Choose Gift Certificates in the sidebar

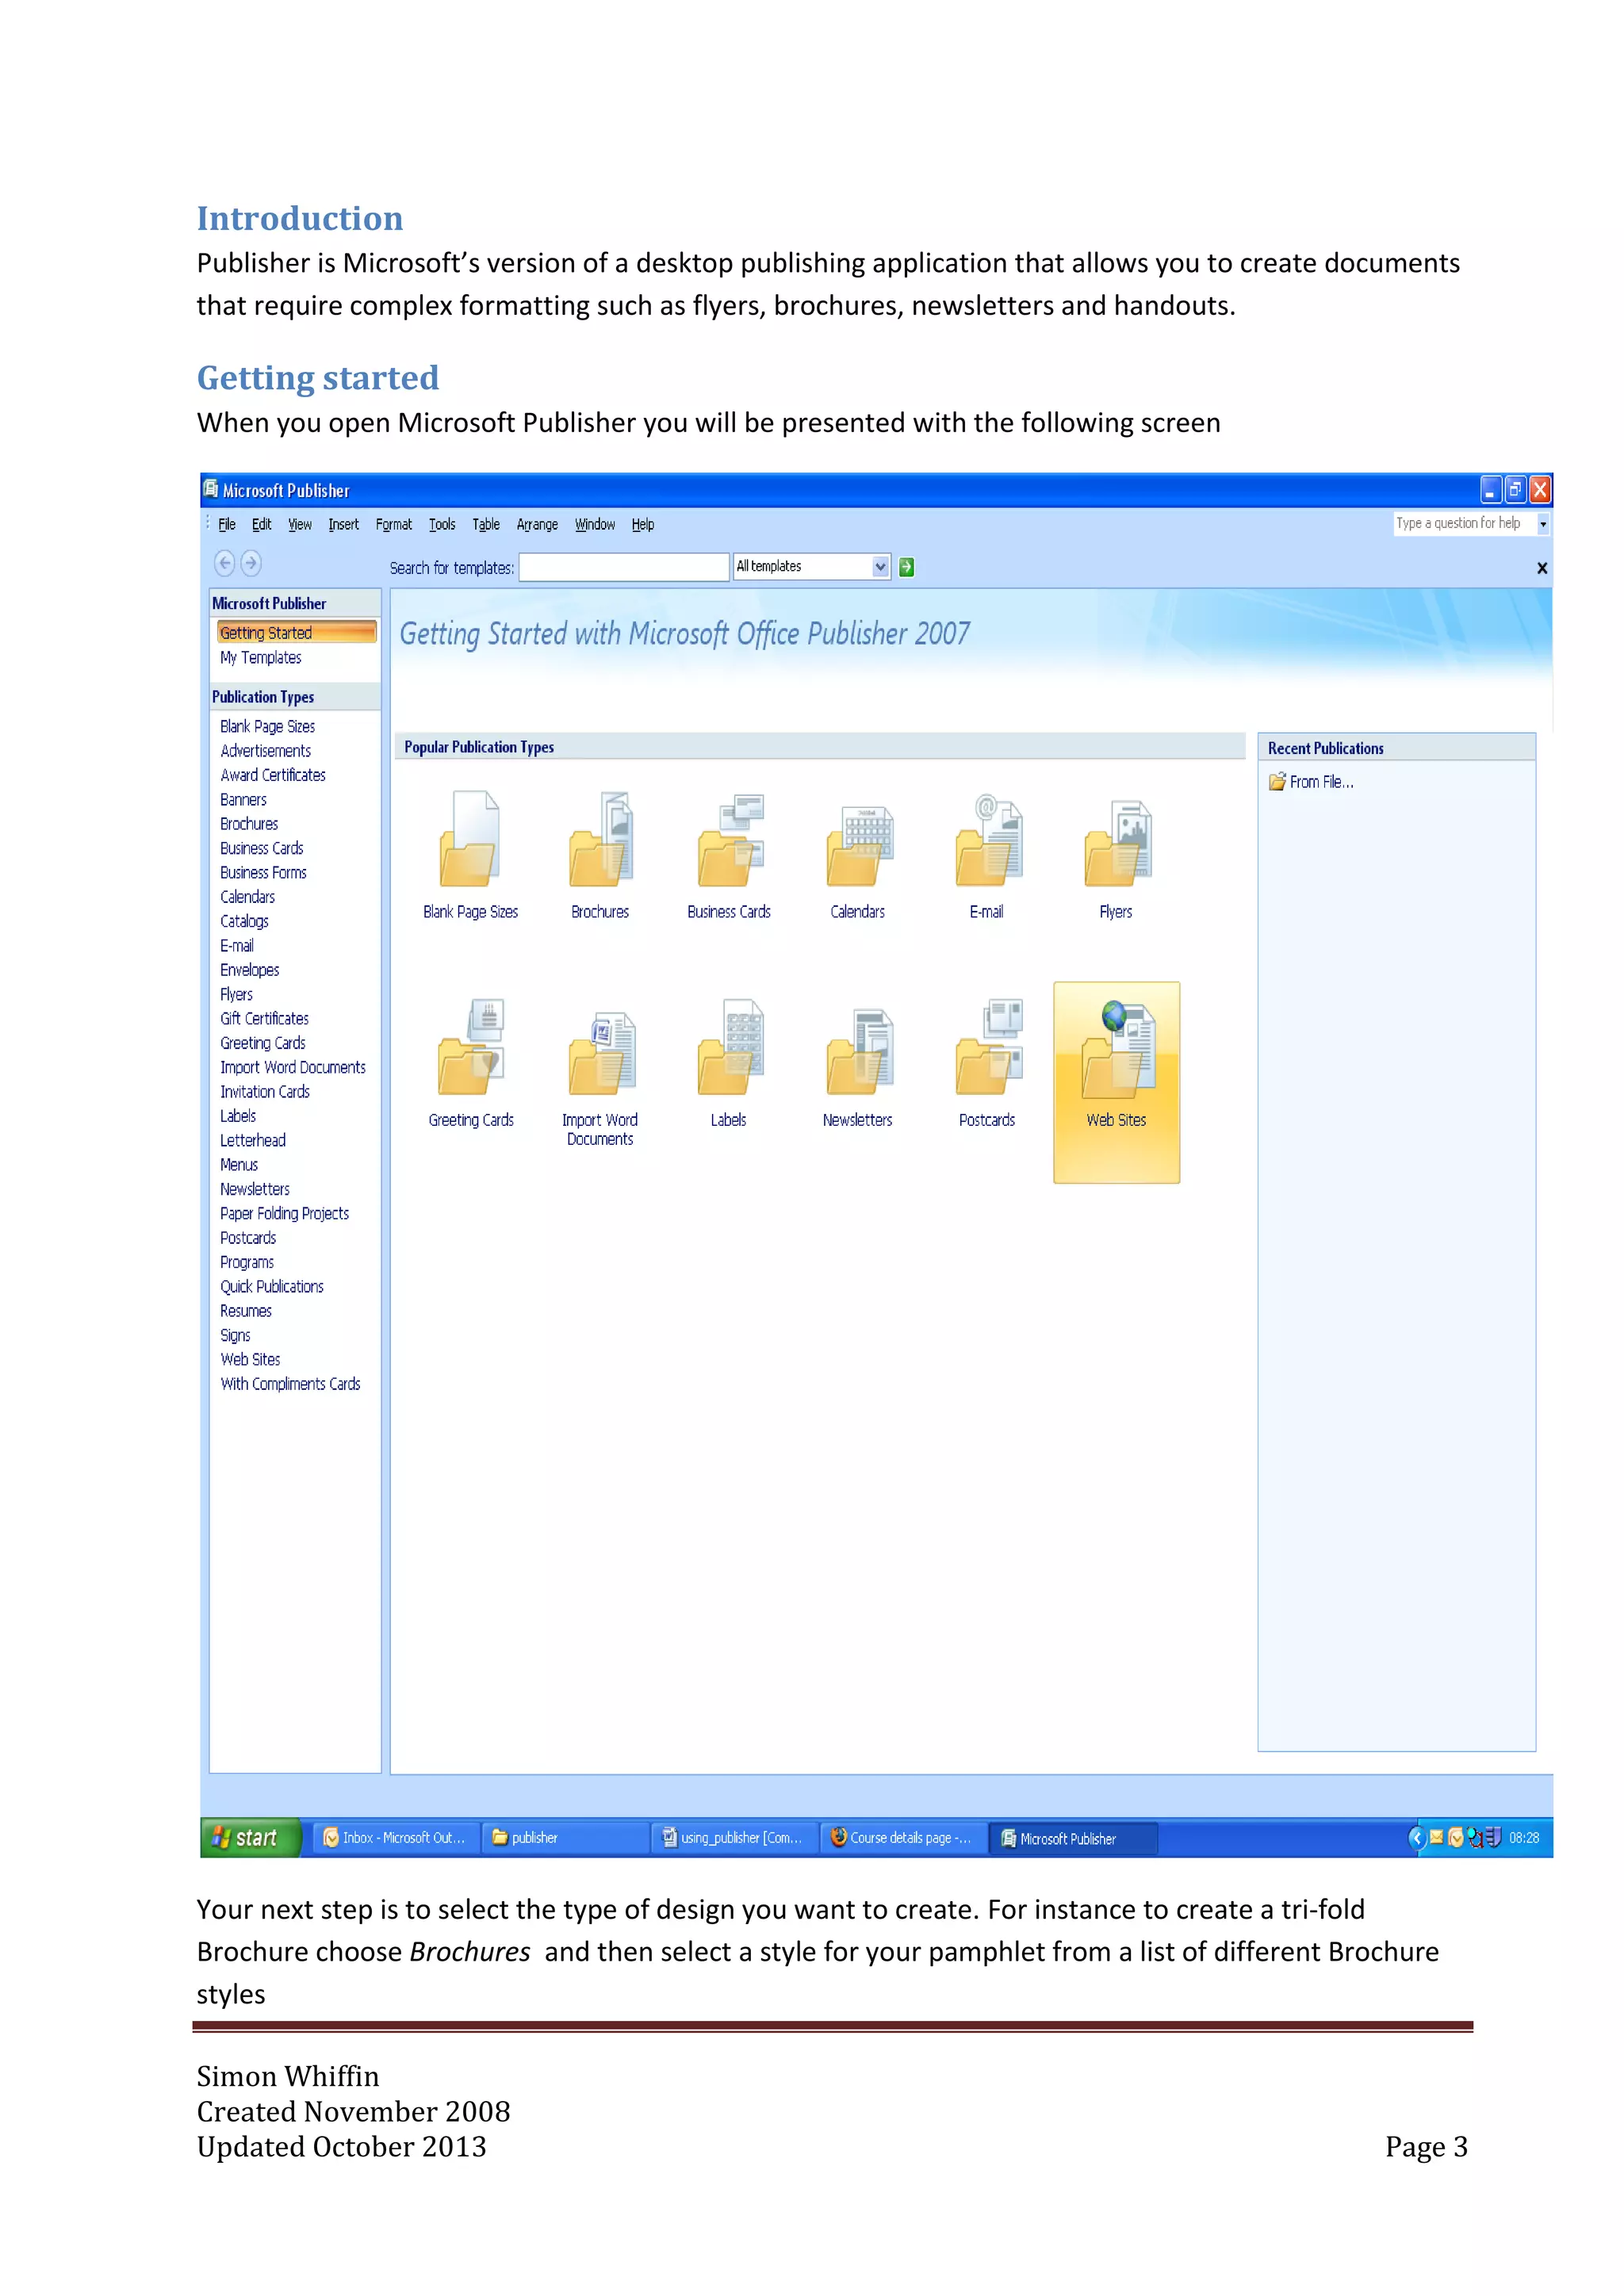click(265, 1018)
